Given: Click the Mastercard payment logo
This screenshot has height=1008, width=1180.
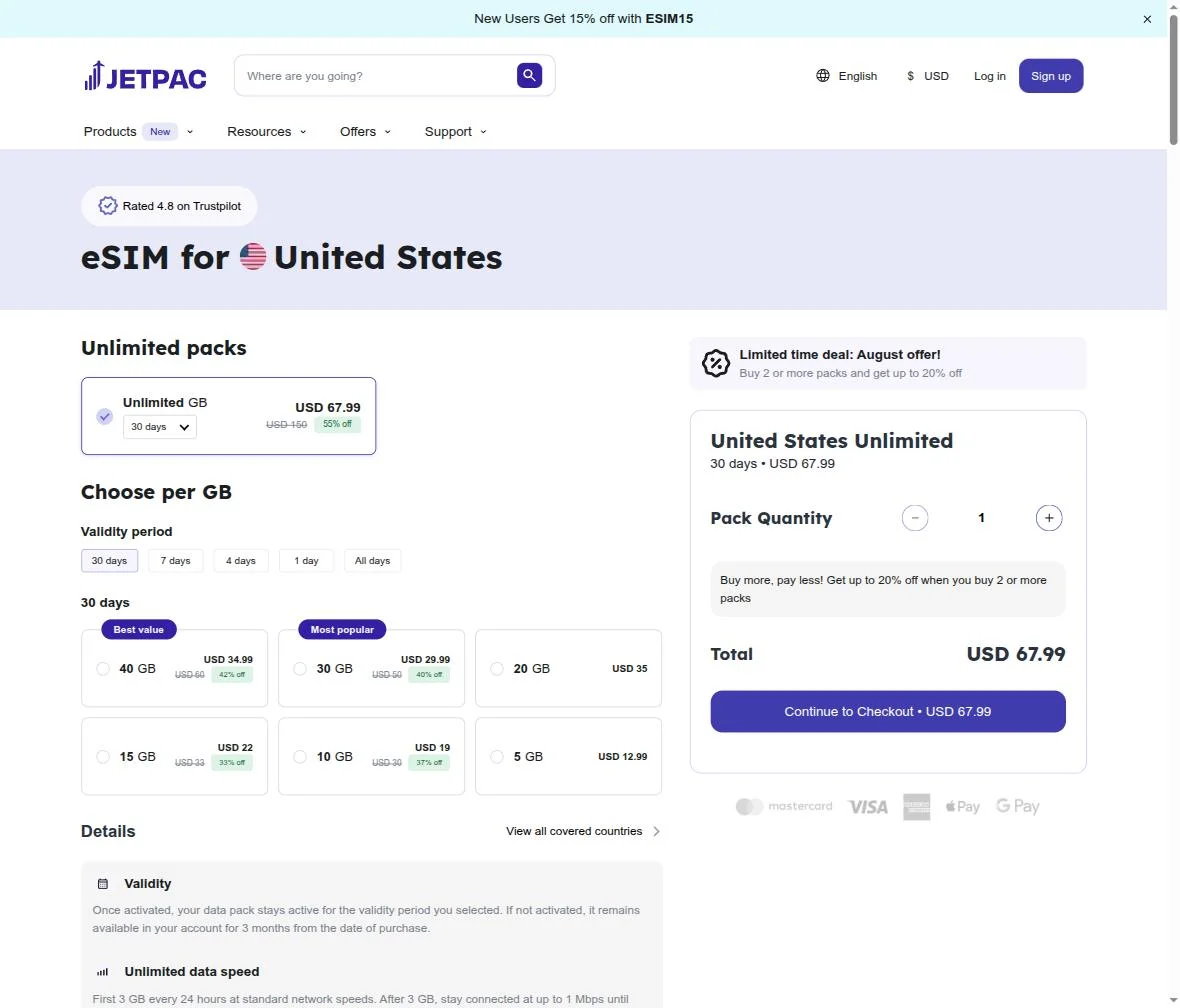Looking at the screenshot, I should point(783,806).
